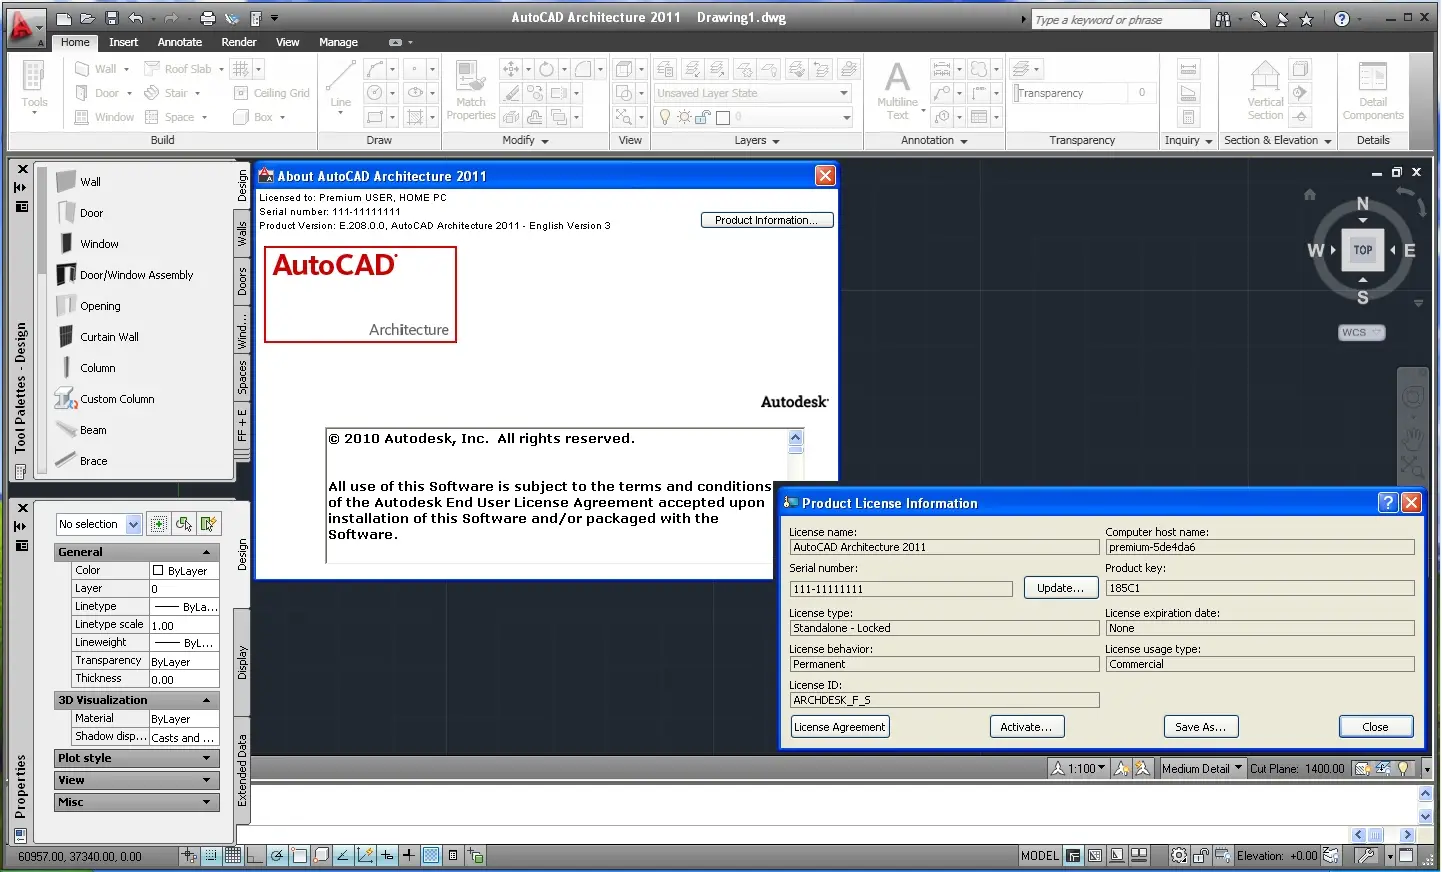1442x872 pixels.
Task: Click the Help question mark icon in title bar
Action: pyautogui.click(x=1342, y=19)
